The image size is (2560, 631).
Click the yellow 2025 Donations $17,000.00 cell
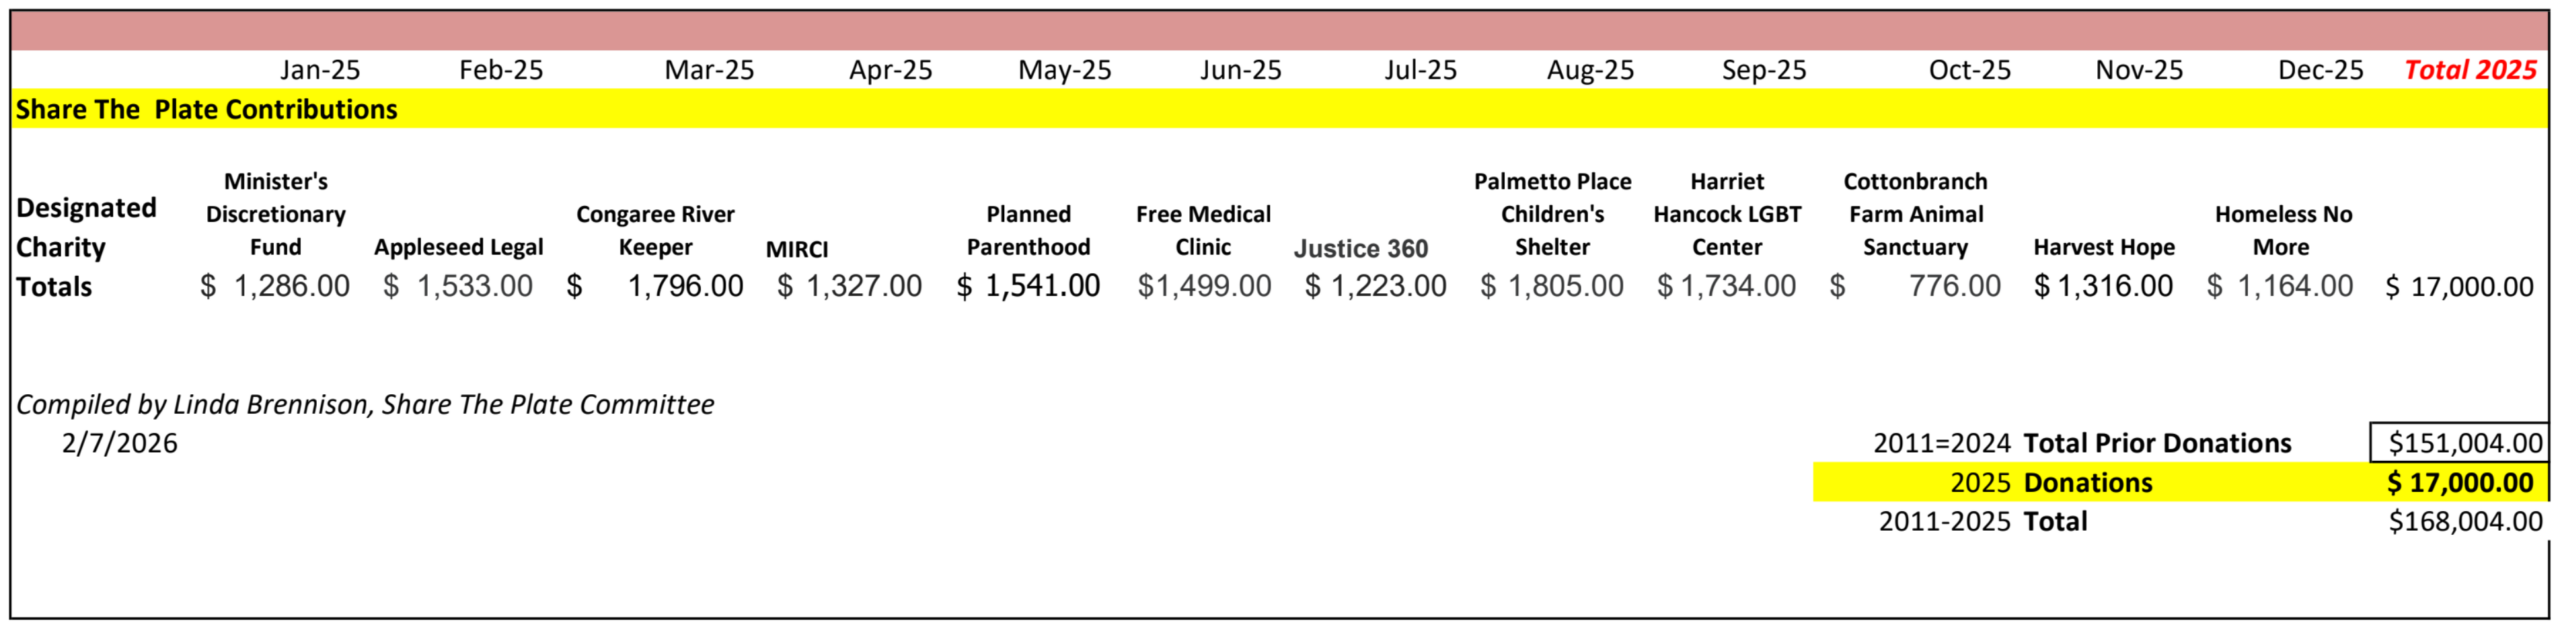[x=2459, y=483]
